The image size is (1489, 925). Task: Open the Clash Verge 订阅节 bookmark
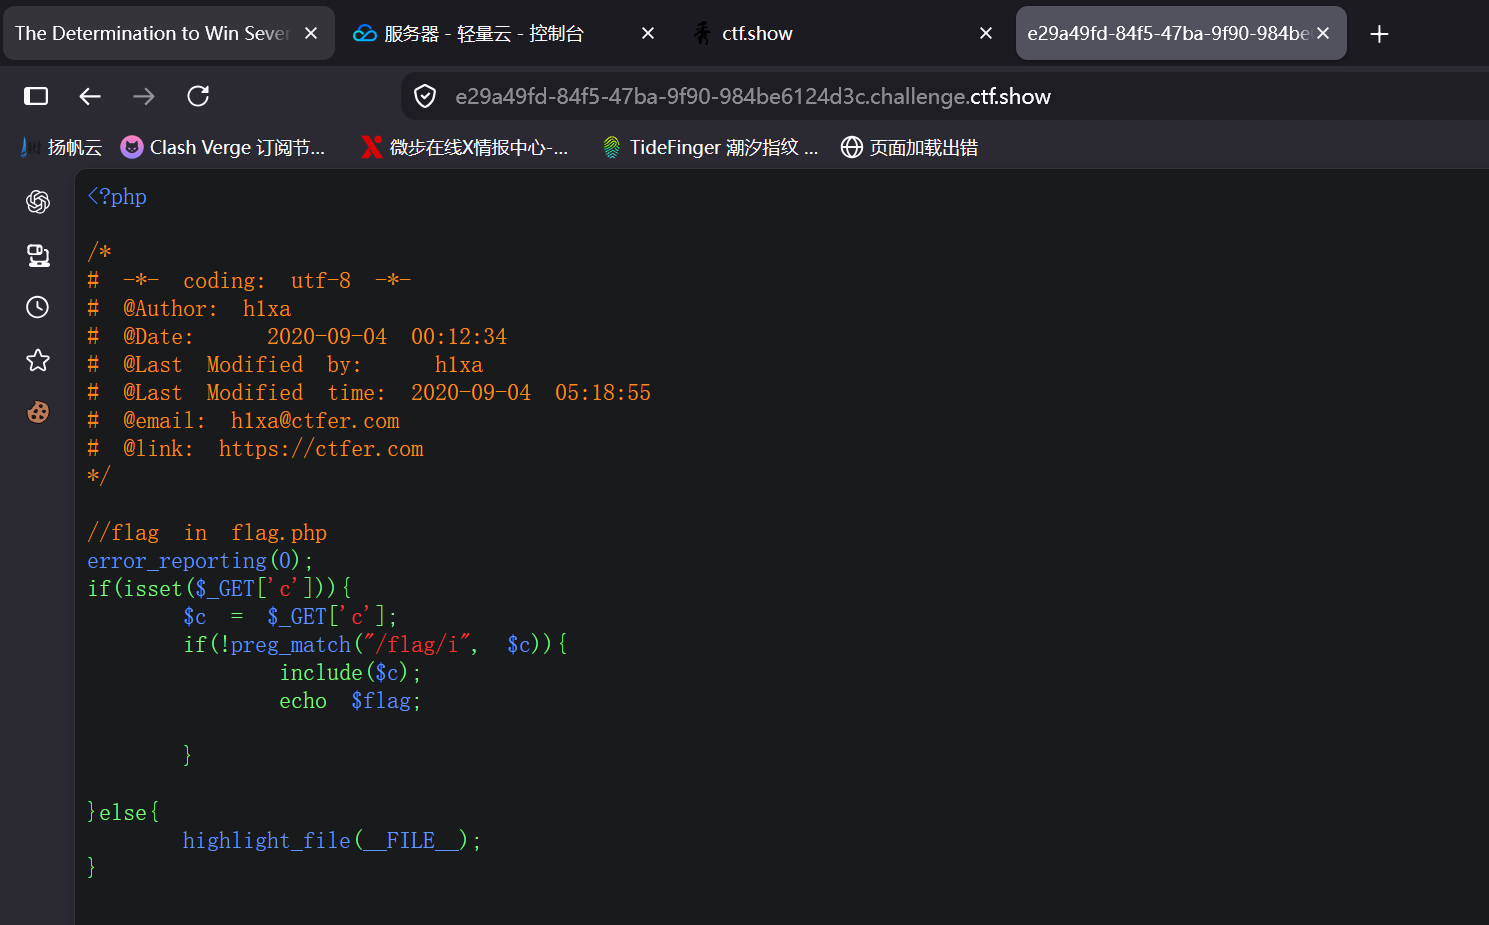click(x=223, y=147)
